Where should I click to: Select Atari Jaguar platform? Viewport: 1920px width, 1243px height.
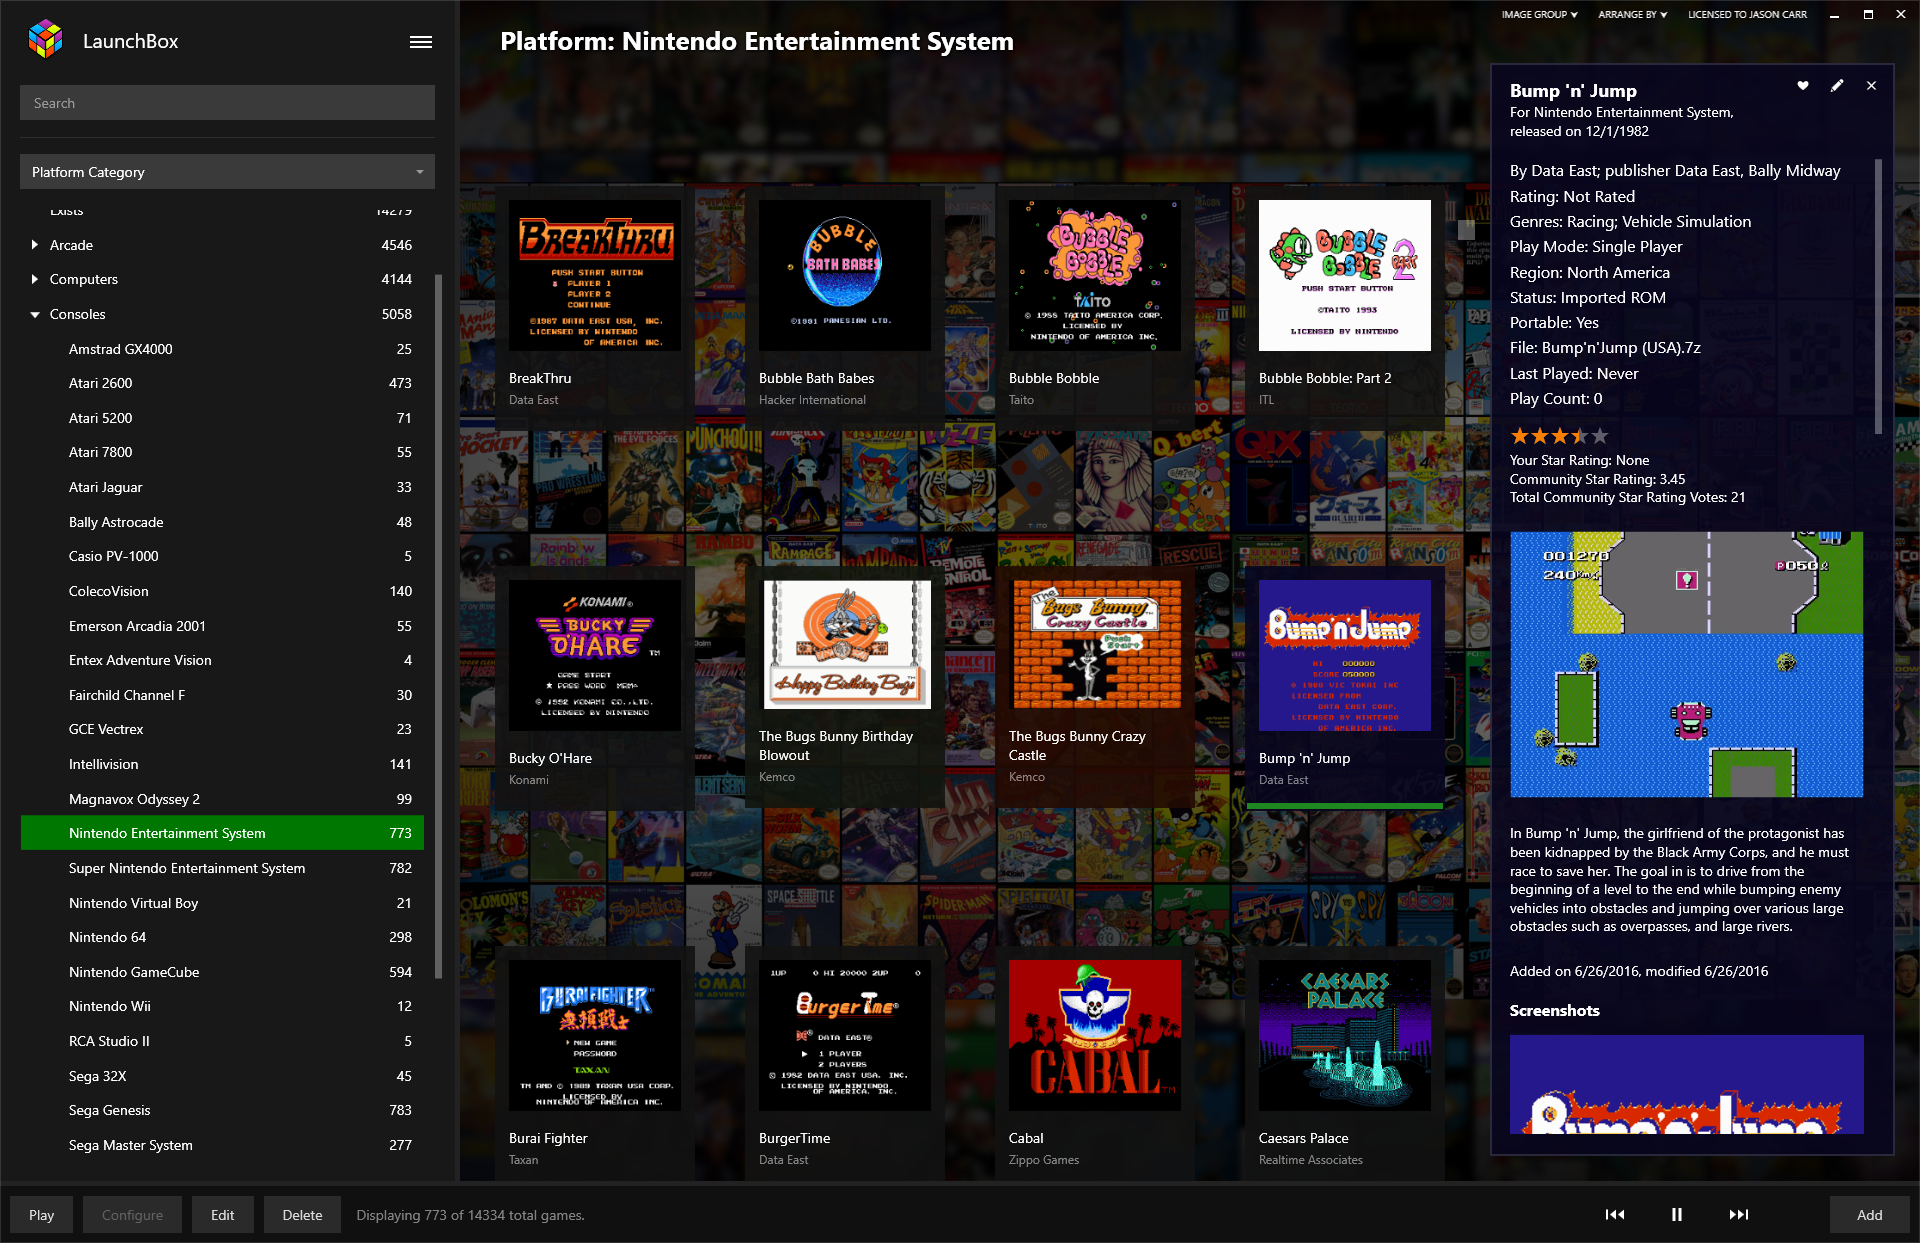(x=222, y=487)
